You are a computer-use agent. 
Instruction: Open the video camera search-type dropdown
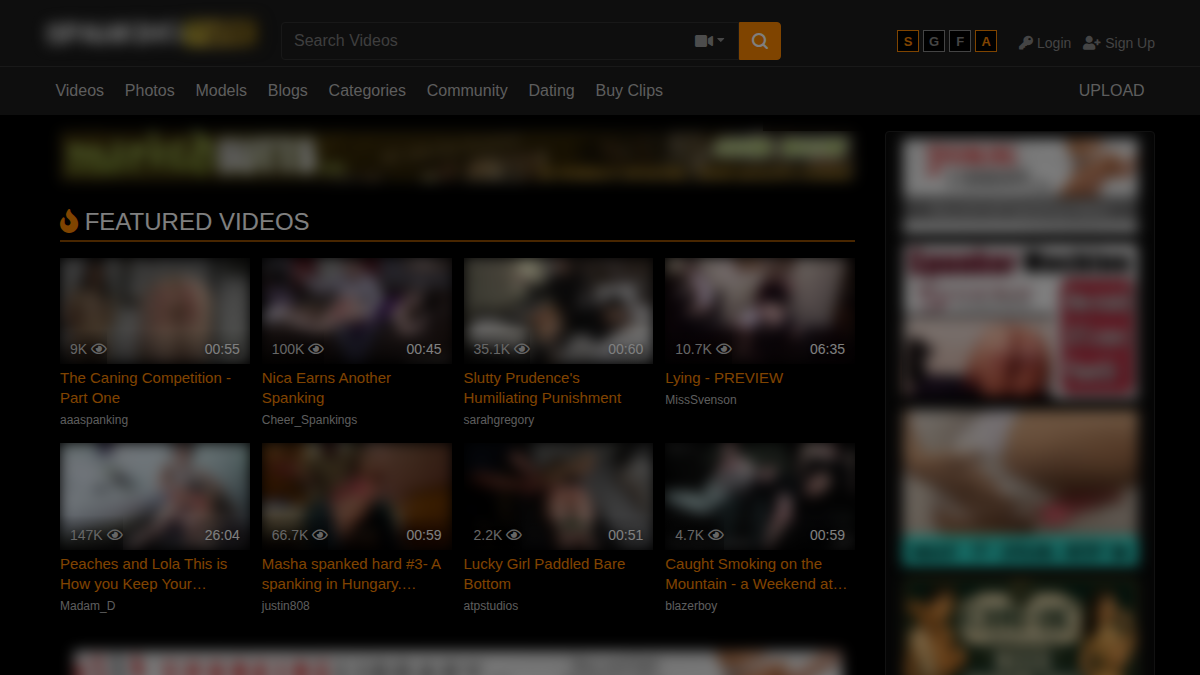(709, 41)
